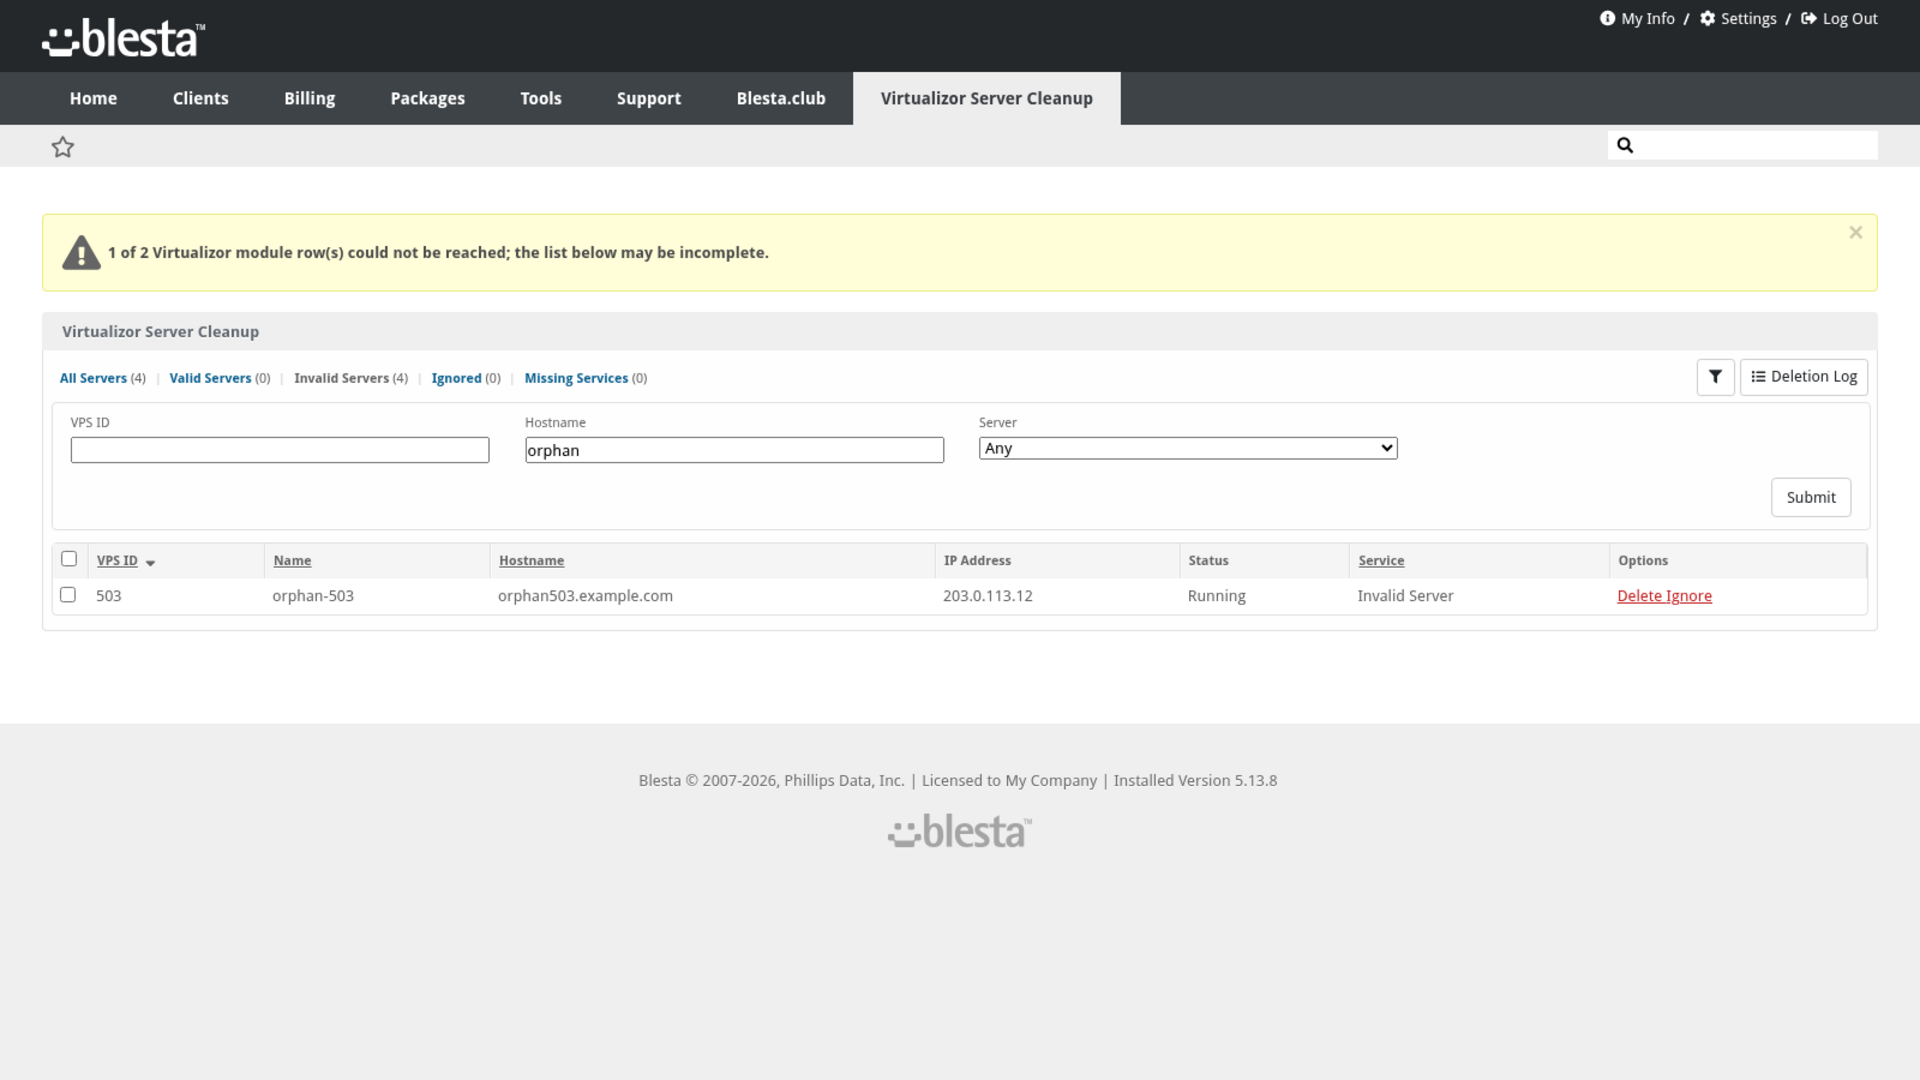
Task: Sort by Service column
Action: pos(1381,561)
